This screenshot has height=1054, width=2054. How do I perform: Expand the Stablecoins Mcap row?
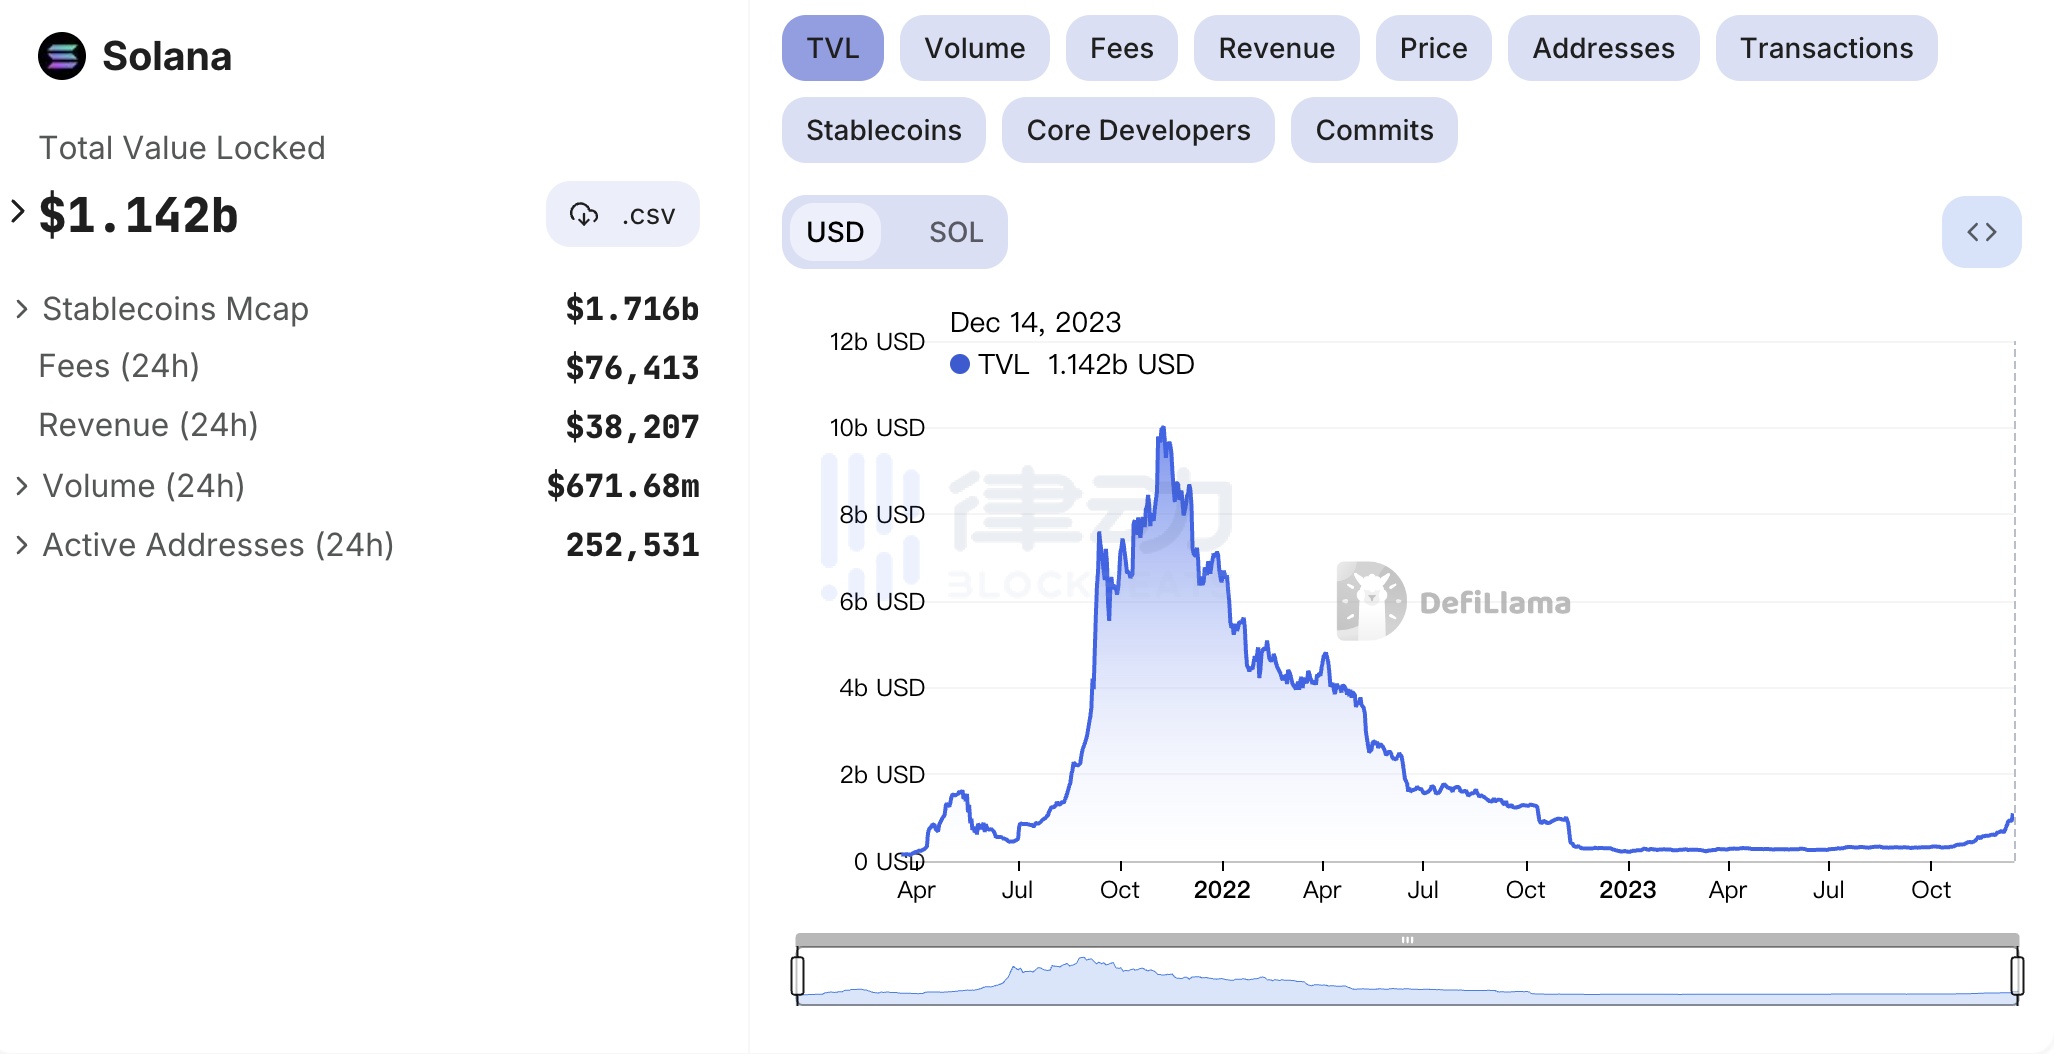(21, 309)
